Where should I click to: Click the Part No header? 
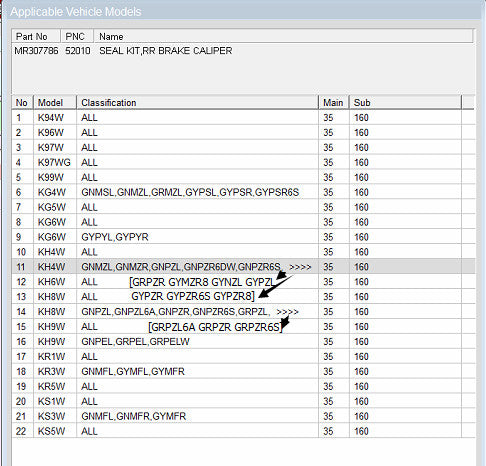(x=36, y=36)
